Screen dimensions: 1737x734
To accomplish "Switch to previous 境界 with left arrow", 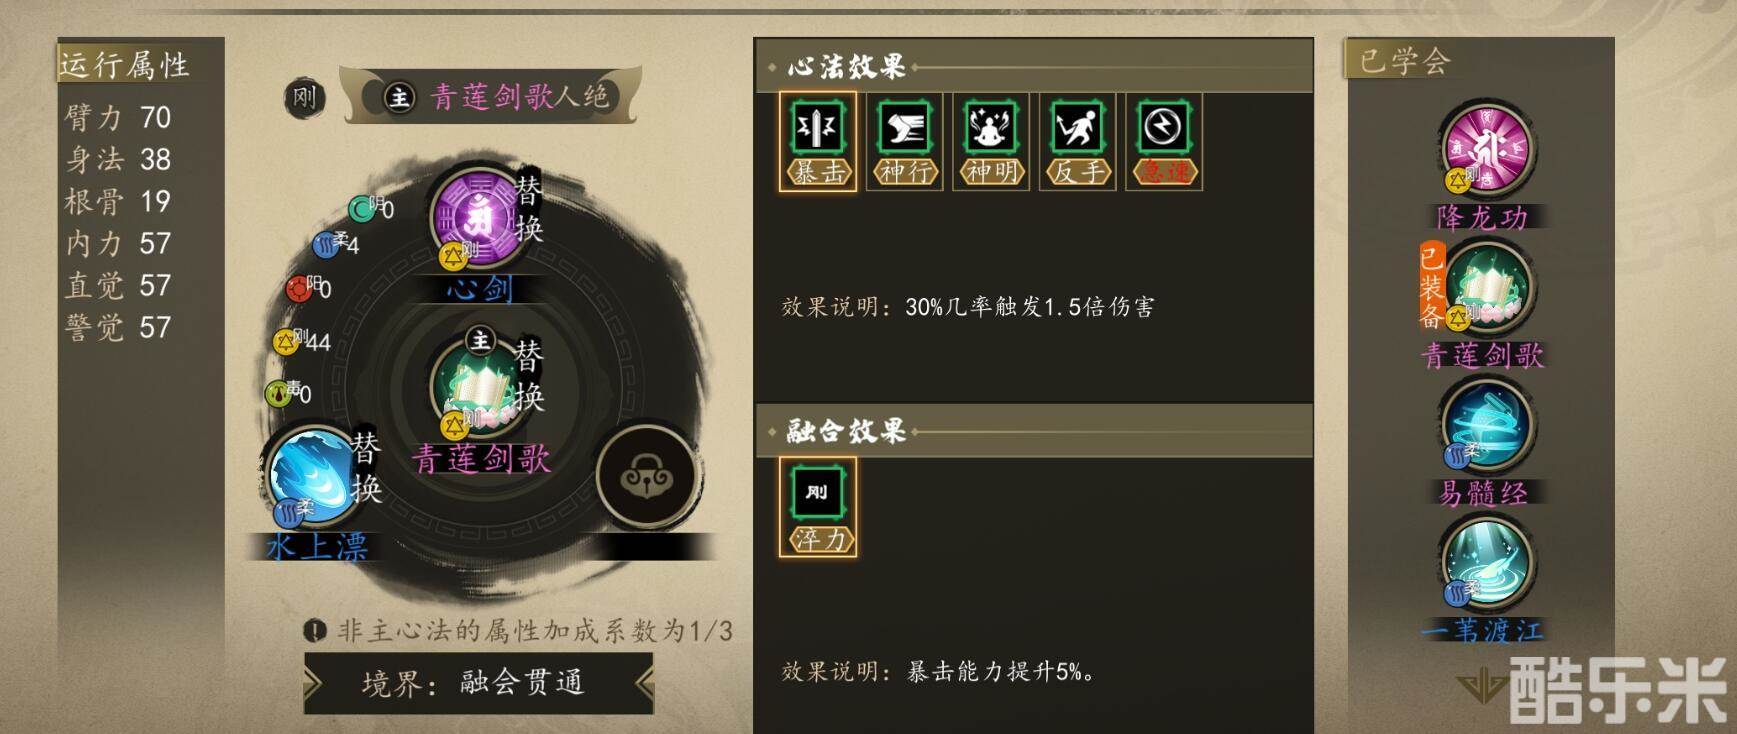I will [312, 684].
